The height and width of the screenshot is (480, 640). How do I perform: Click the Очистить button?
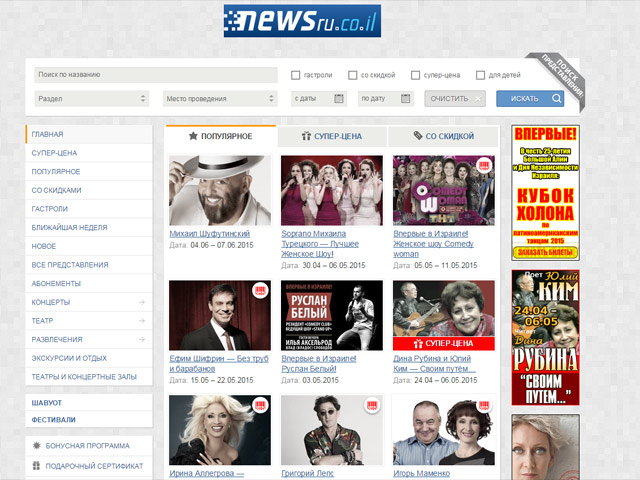(455, 99)
